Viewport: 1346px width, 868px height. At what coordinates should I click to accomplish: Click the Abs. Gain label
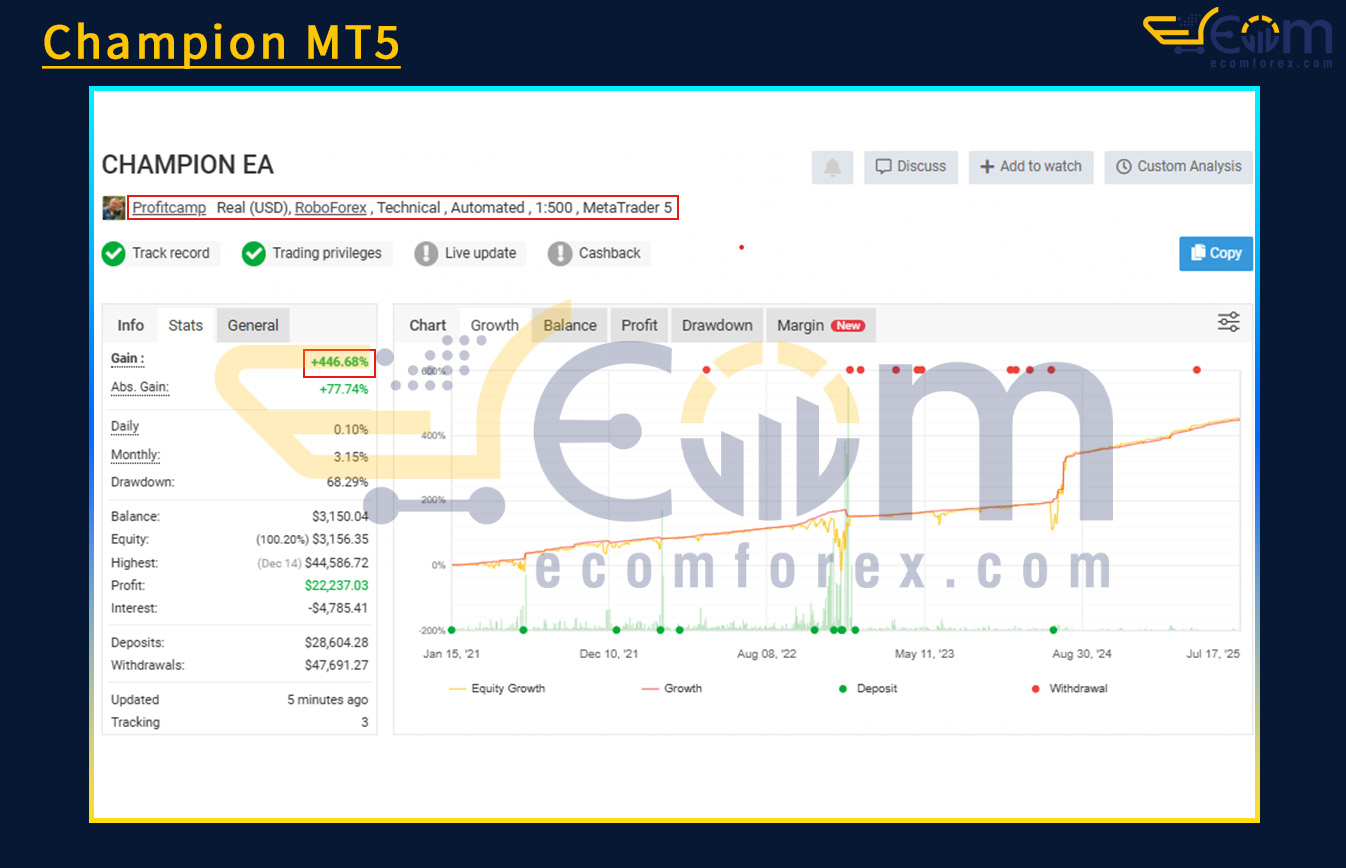click(140, 387)
